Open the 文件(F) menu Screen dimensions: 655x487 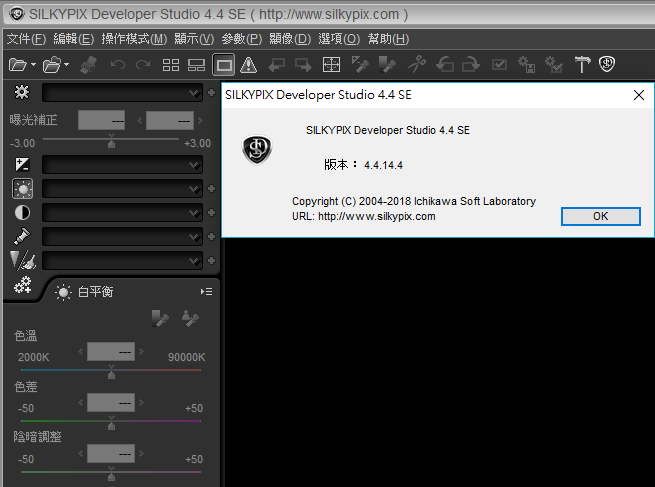26,39
